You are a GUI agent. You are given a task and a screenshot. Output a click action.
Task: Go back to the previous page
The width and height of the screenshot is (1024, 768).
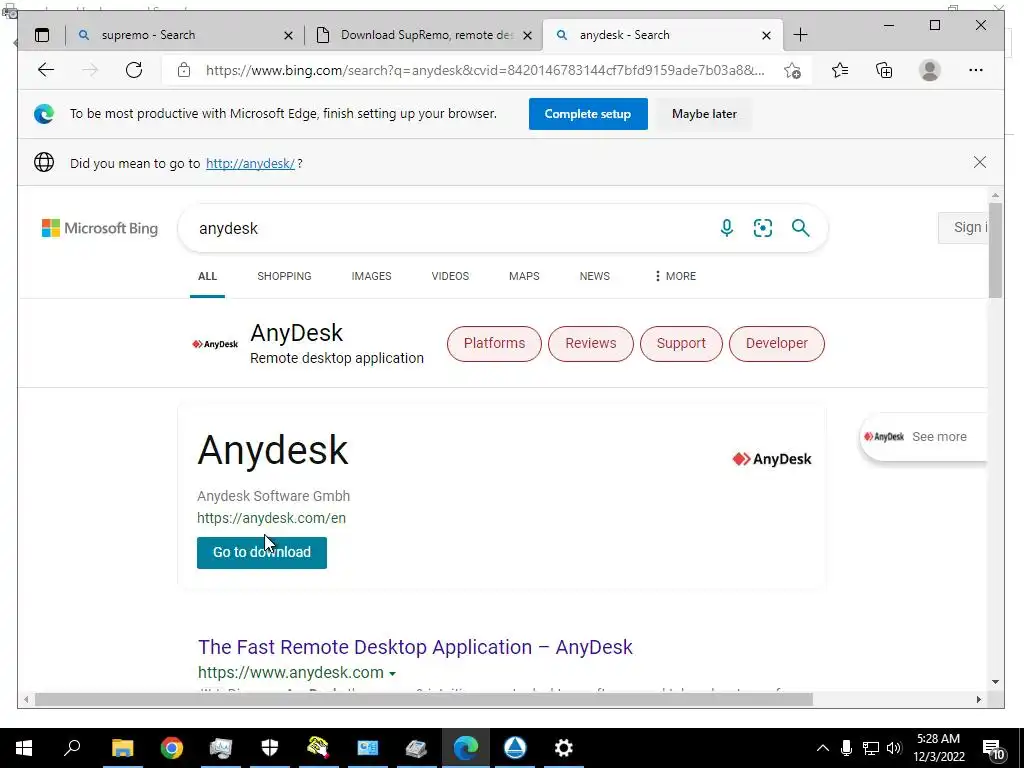tap(46, 70)
